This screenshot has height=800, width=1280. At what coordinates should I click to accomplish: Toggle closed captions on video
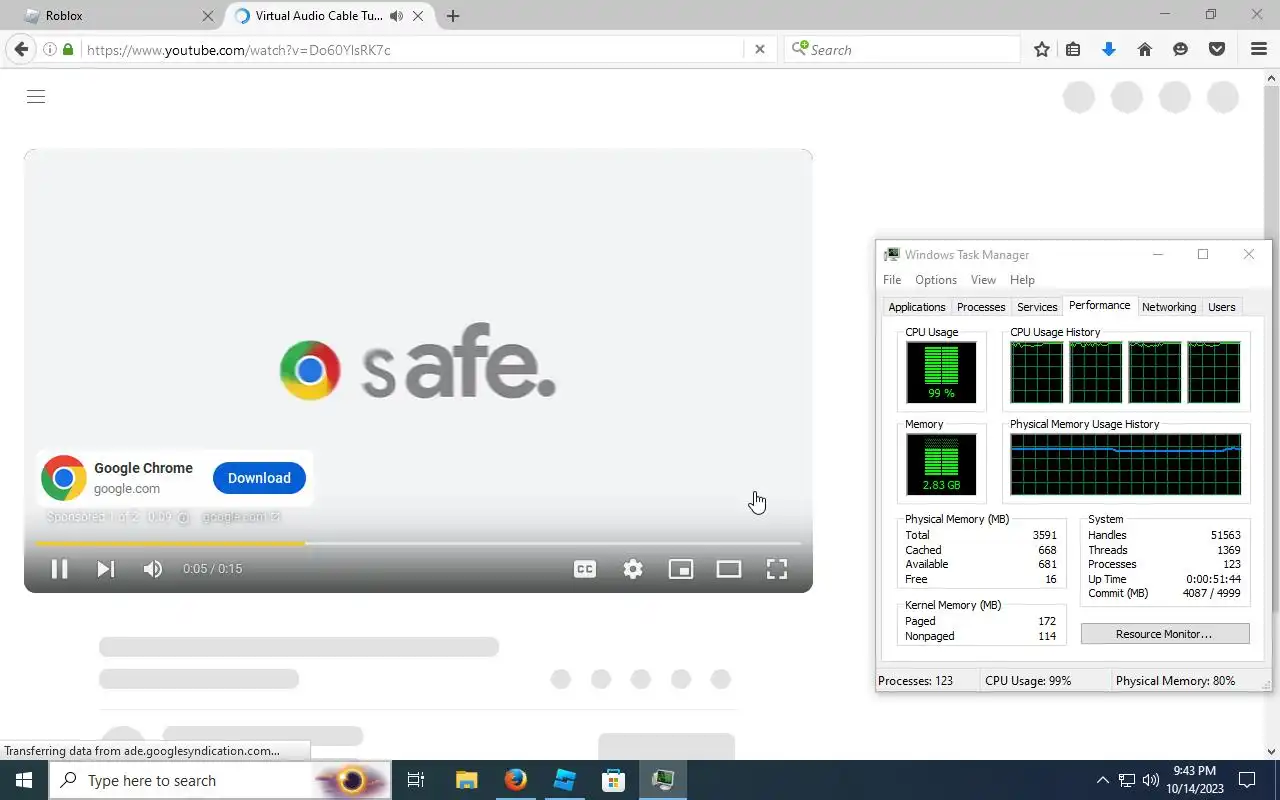pos(585,569)
